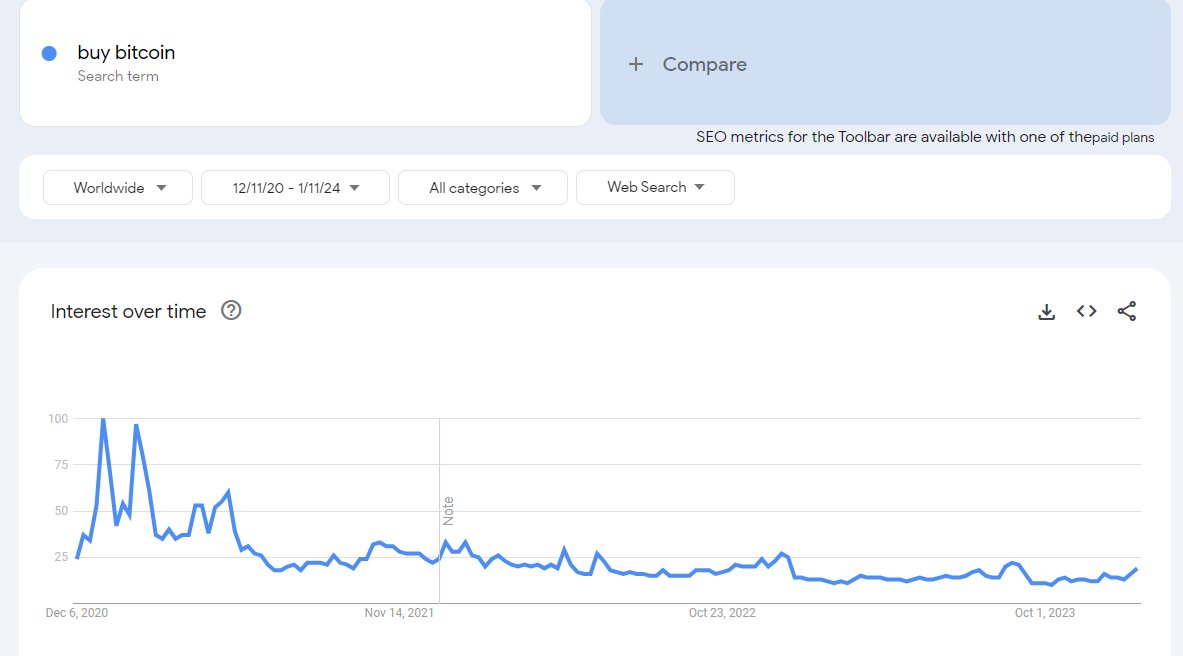
Task: Open the Web Search type dropdown
Action: [x=655, y=187]
